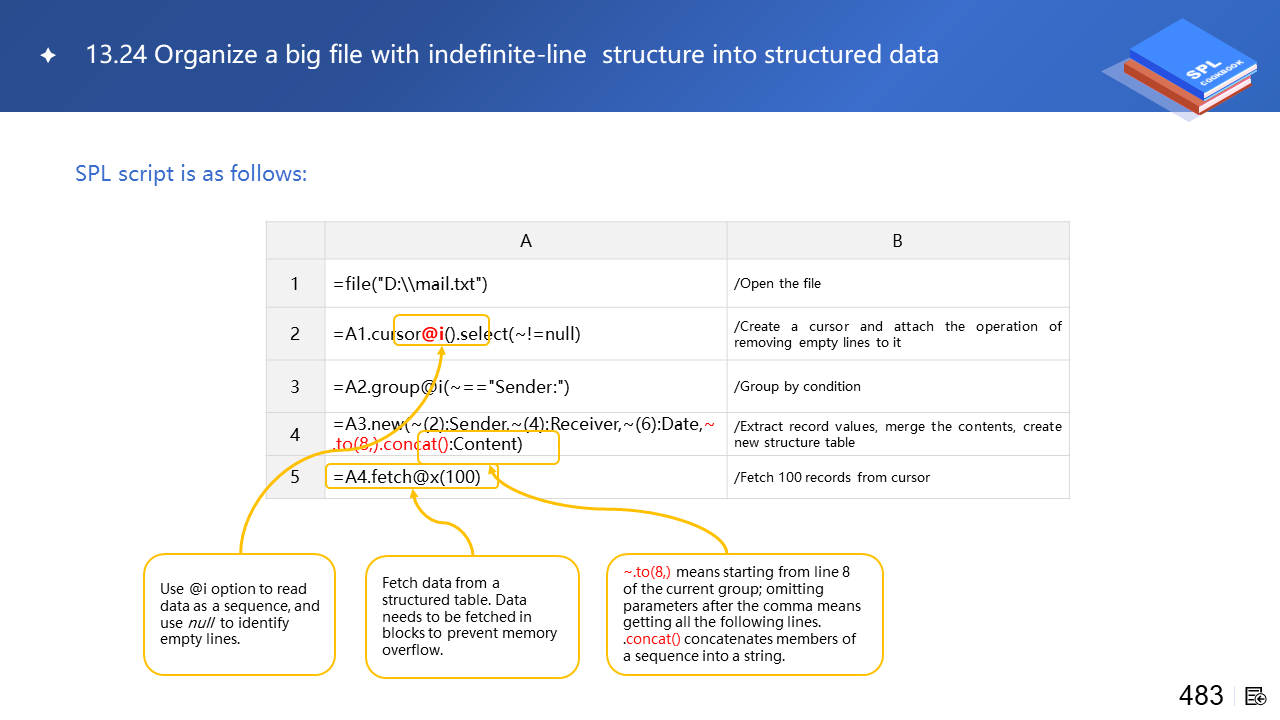Screen dimensions: 1280x720
Task: Click the '/Open the file' comment cell
Action: 778,284
